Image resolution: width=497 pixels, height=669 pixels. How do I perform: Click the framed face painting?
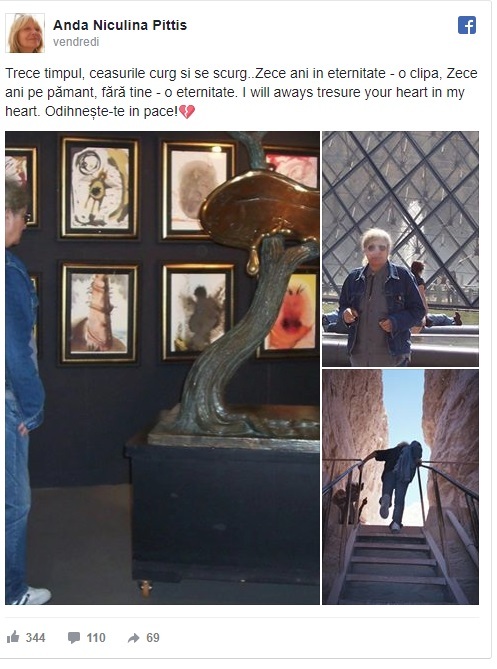pyautogui.click(x=290, y=314)
